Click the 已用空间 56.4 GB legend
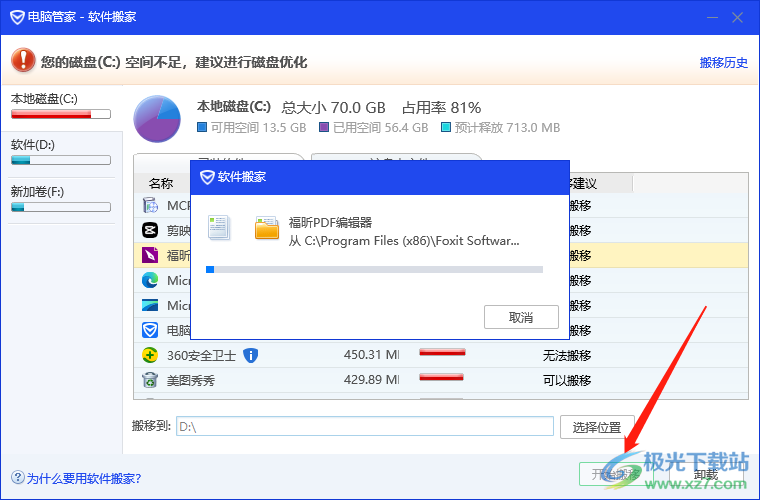The image size is (760, 500). coord(374,127)
